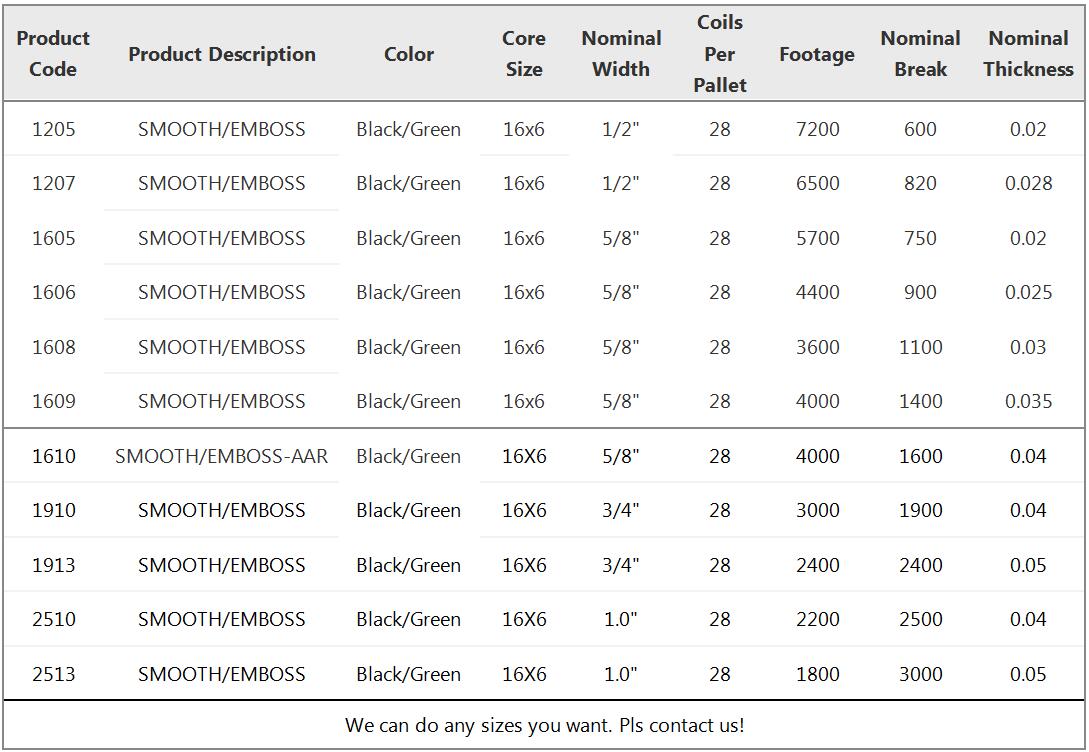Click the SMOOTH/EMBOSS-AAR description cell
Screen dimensions: 1089x752
point(222,456)
